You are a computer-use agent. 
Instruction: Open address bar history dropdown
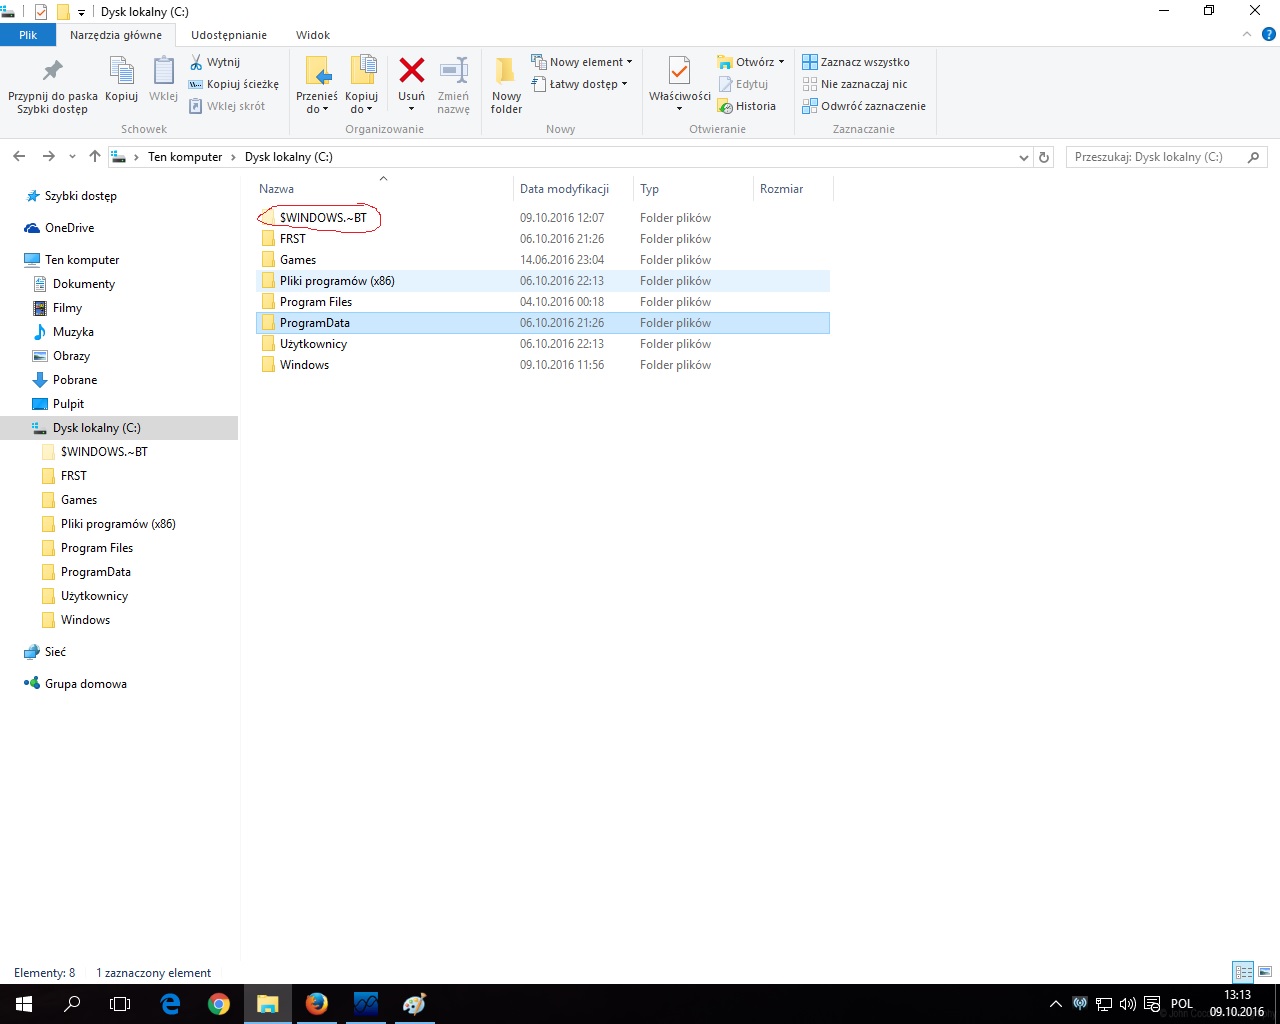(x=1023, y=157)
